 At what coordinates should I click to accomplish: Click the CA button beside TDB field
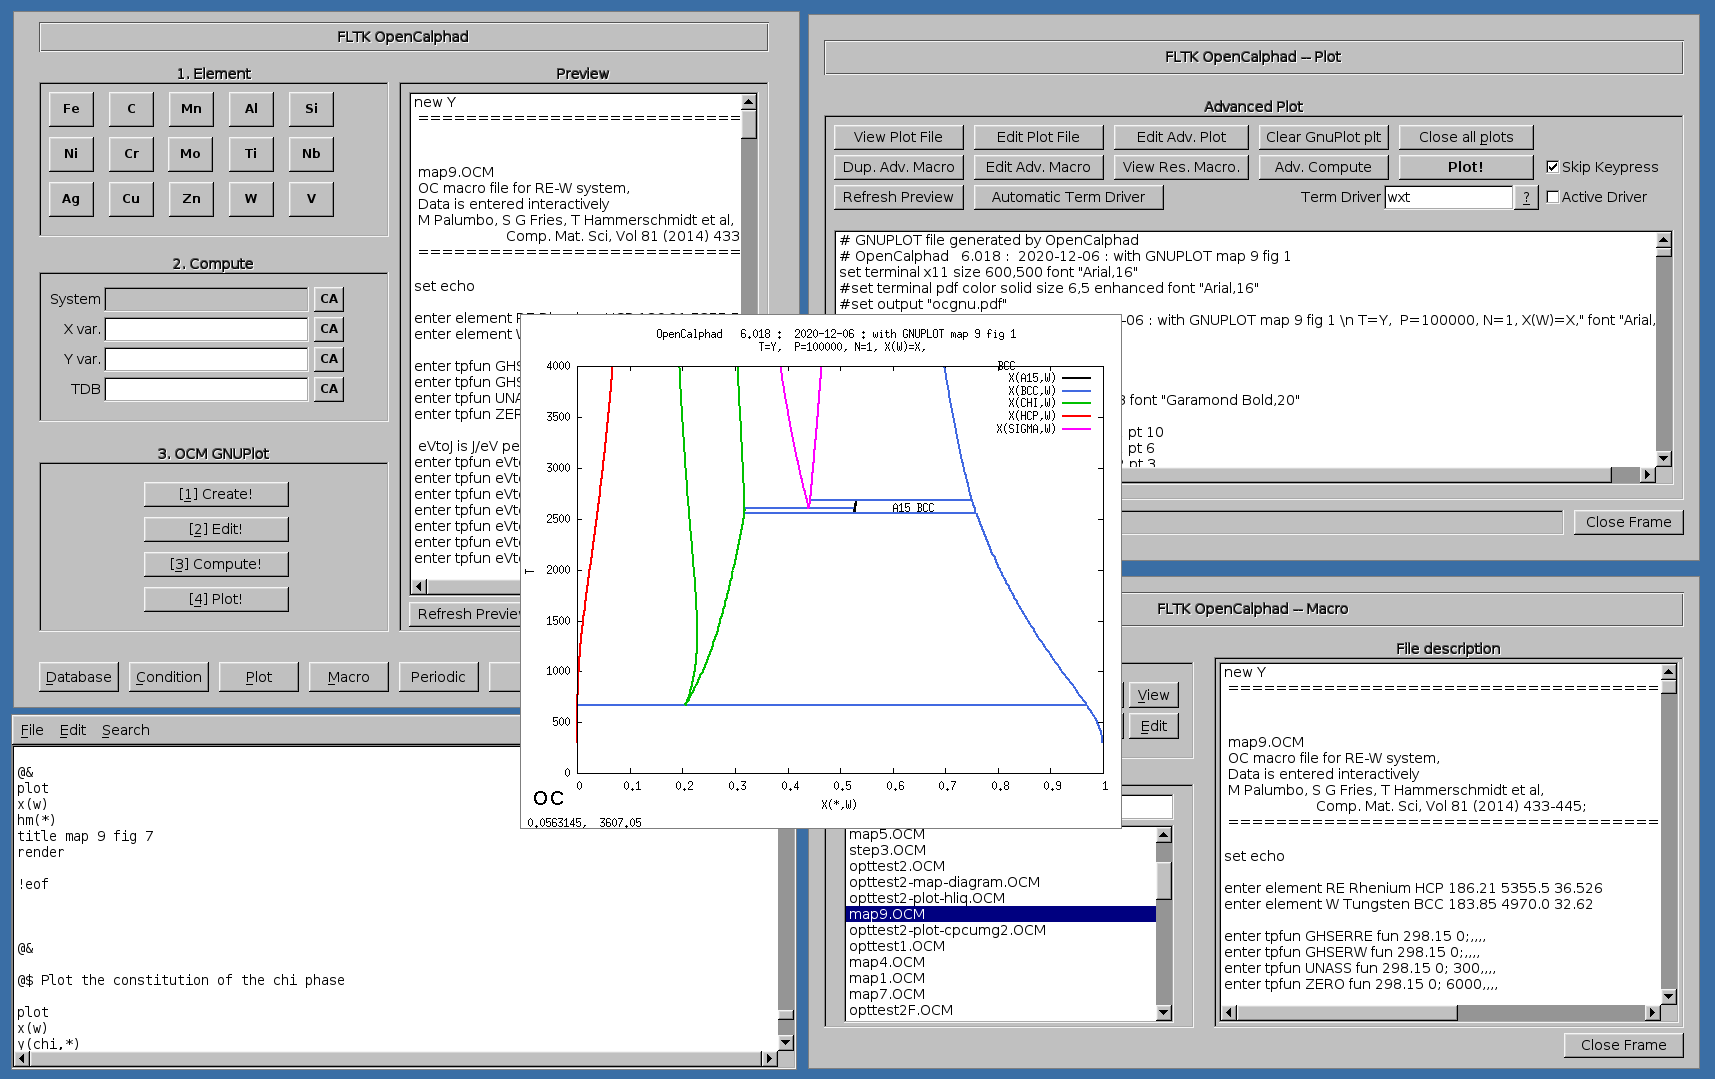(x=329, y=389)
